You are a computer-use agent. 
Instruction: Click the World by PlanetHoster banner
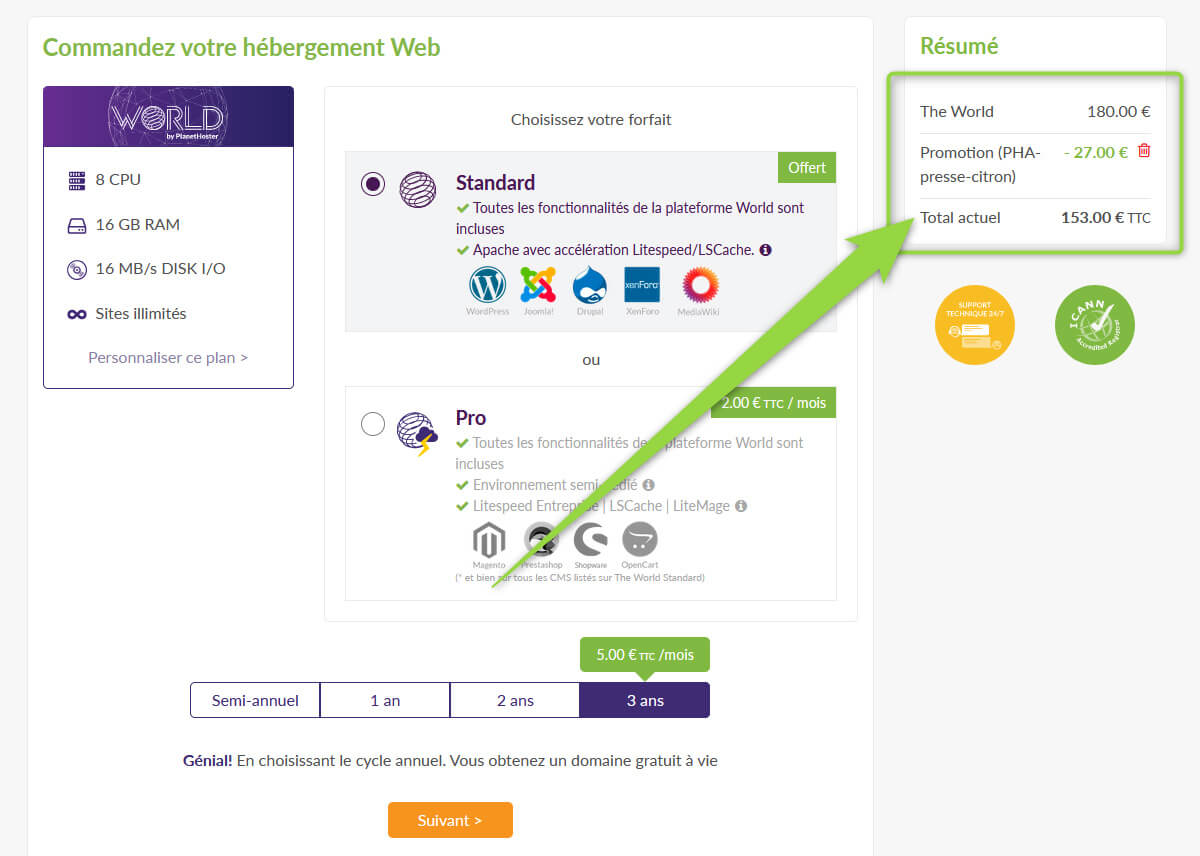[168, 117]
